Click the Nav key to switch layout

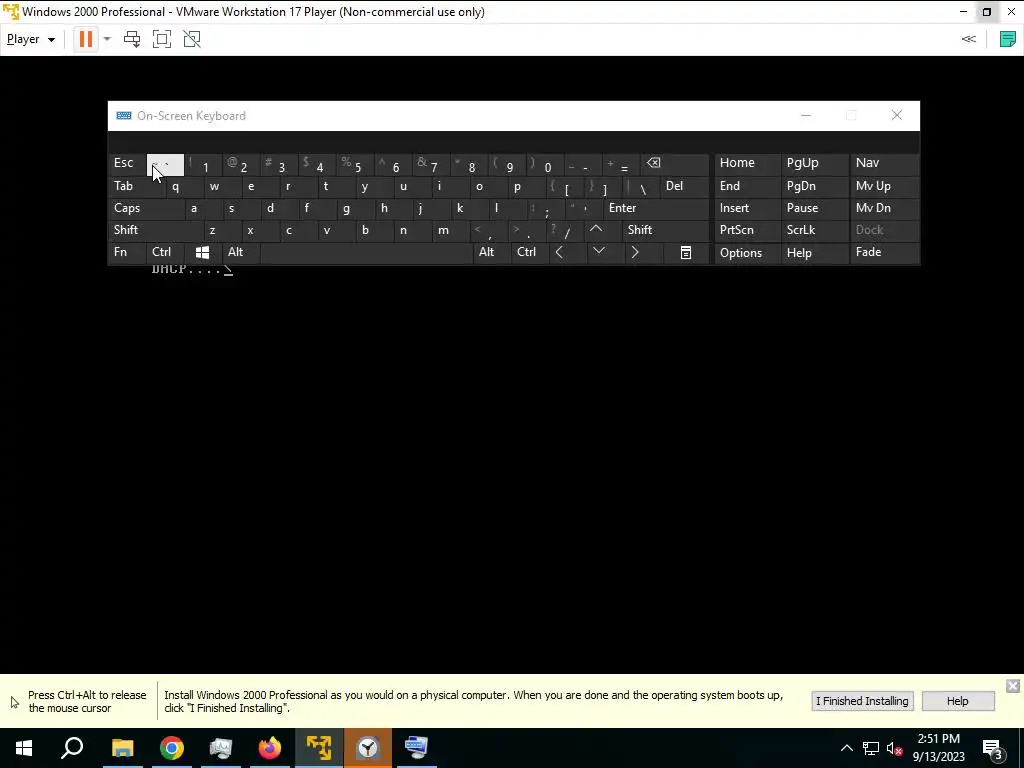(x=884, y=164)
